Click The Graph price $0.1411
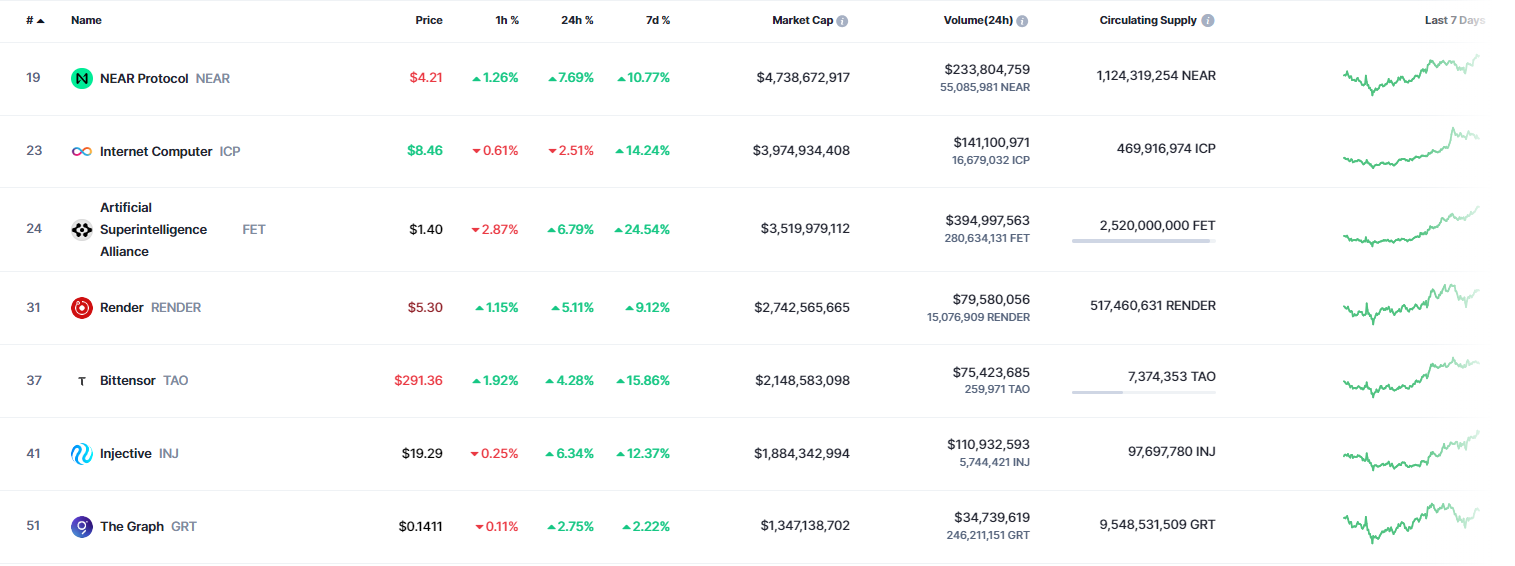This screenshot has width=1515, height=566. (421, 526)
